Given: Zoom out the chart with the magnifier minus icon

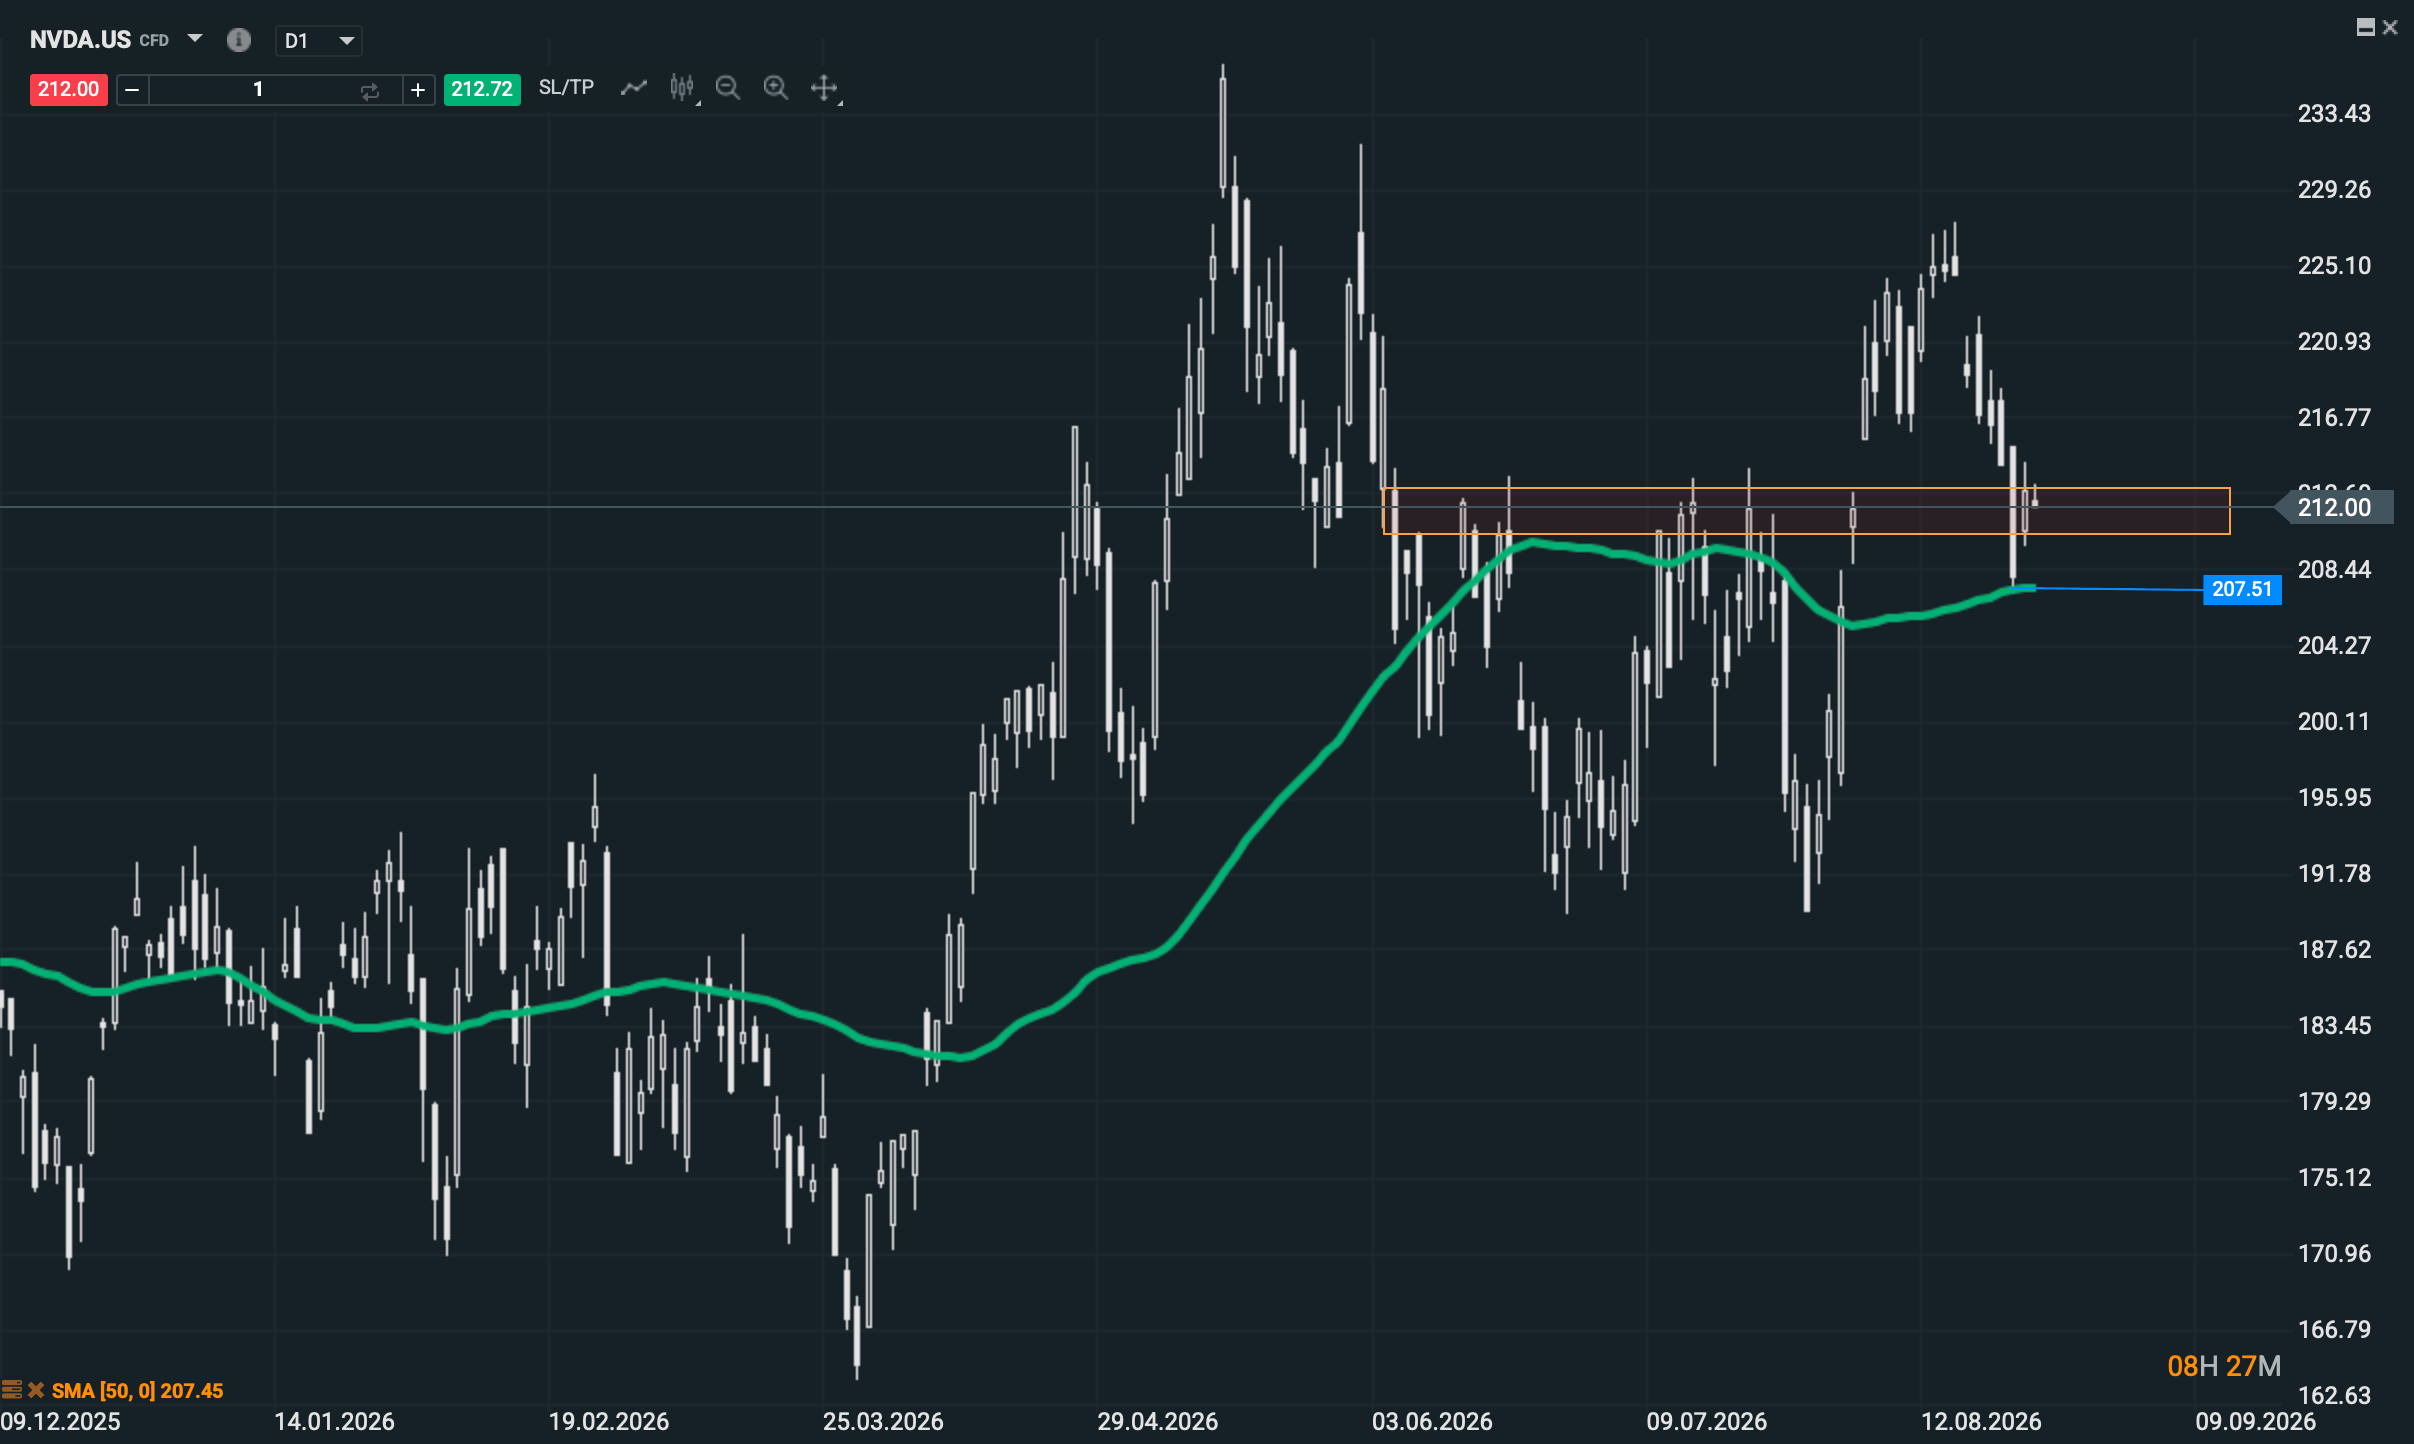Looking at the screenshot, I should [x=728, y=88].
